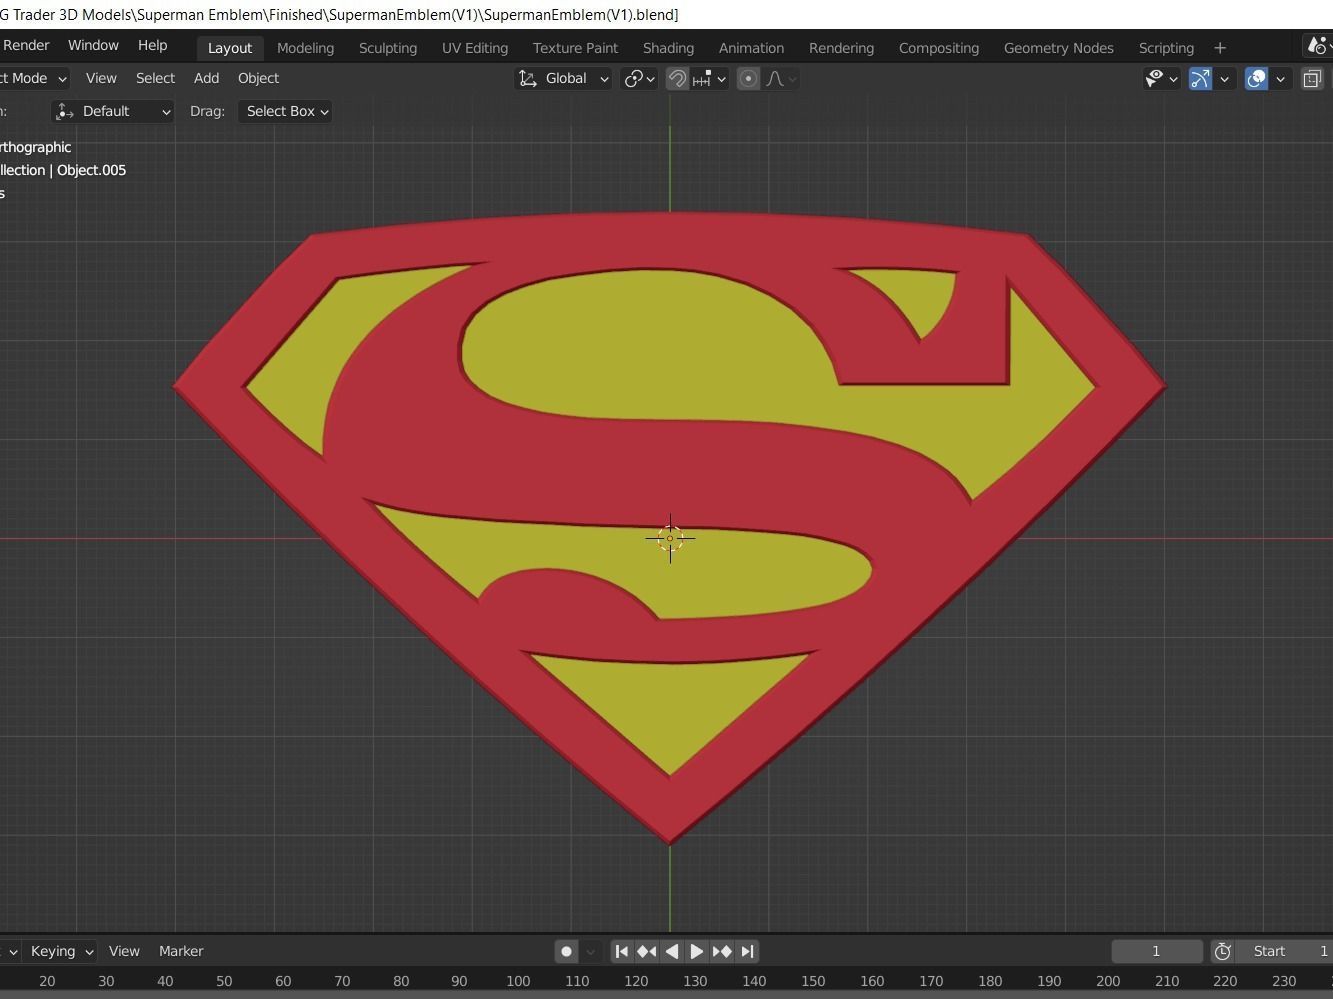
Task: Click frame 50 on the timeline ruler
Action: [x=224, y=981]
